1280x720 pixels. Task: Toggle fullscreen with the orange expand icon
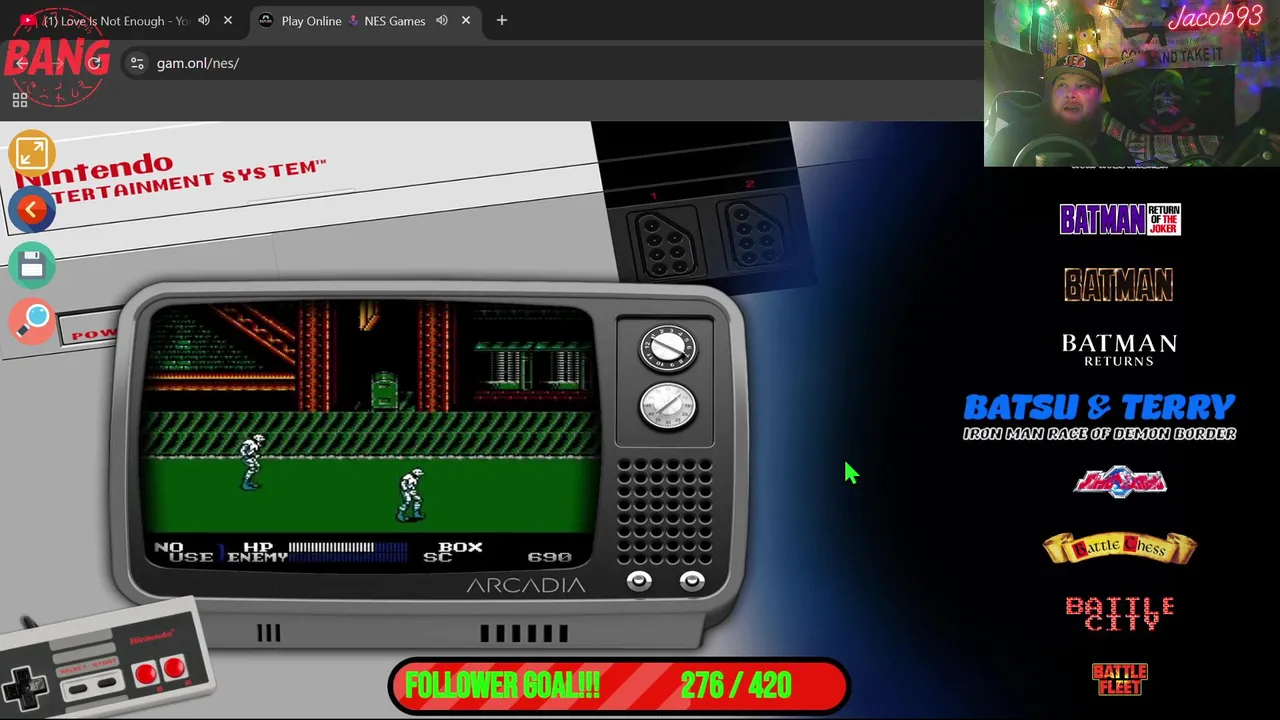[x=31, y=153]
